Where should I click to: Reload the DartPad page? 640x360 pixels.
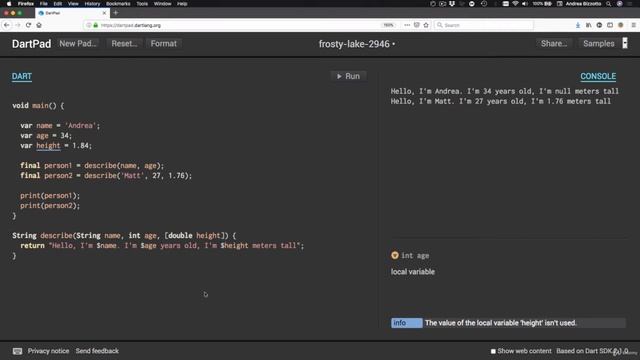pos(28,25)
